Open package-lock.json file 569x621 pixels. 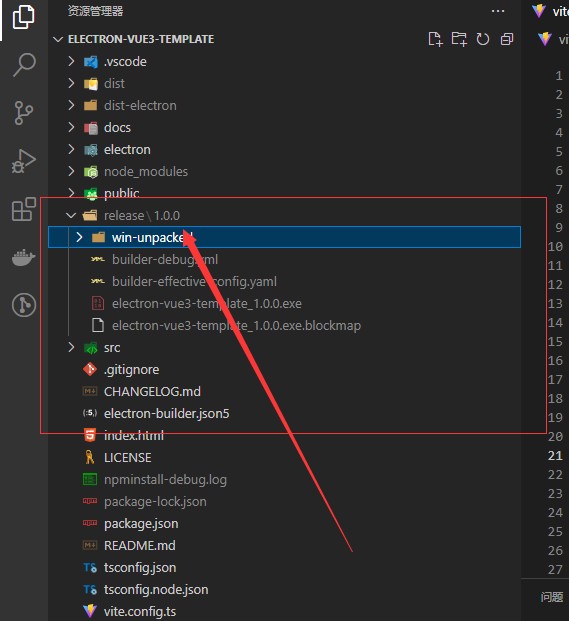click(x=155, y=501)
